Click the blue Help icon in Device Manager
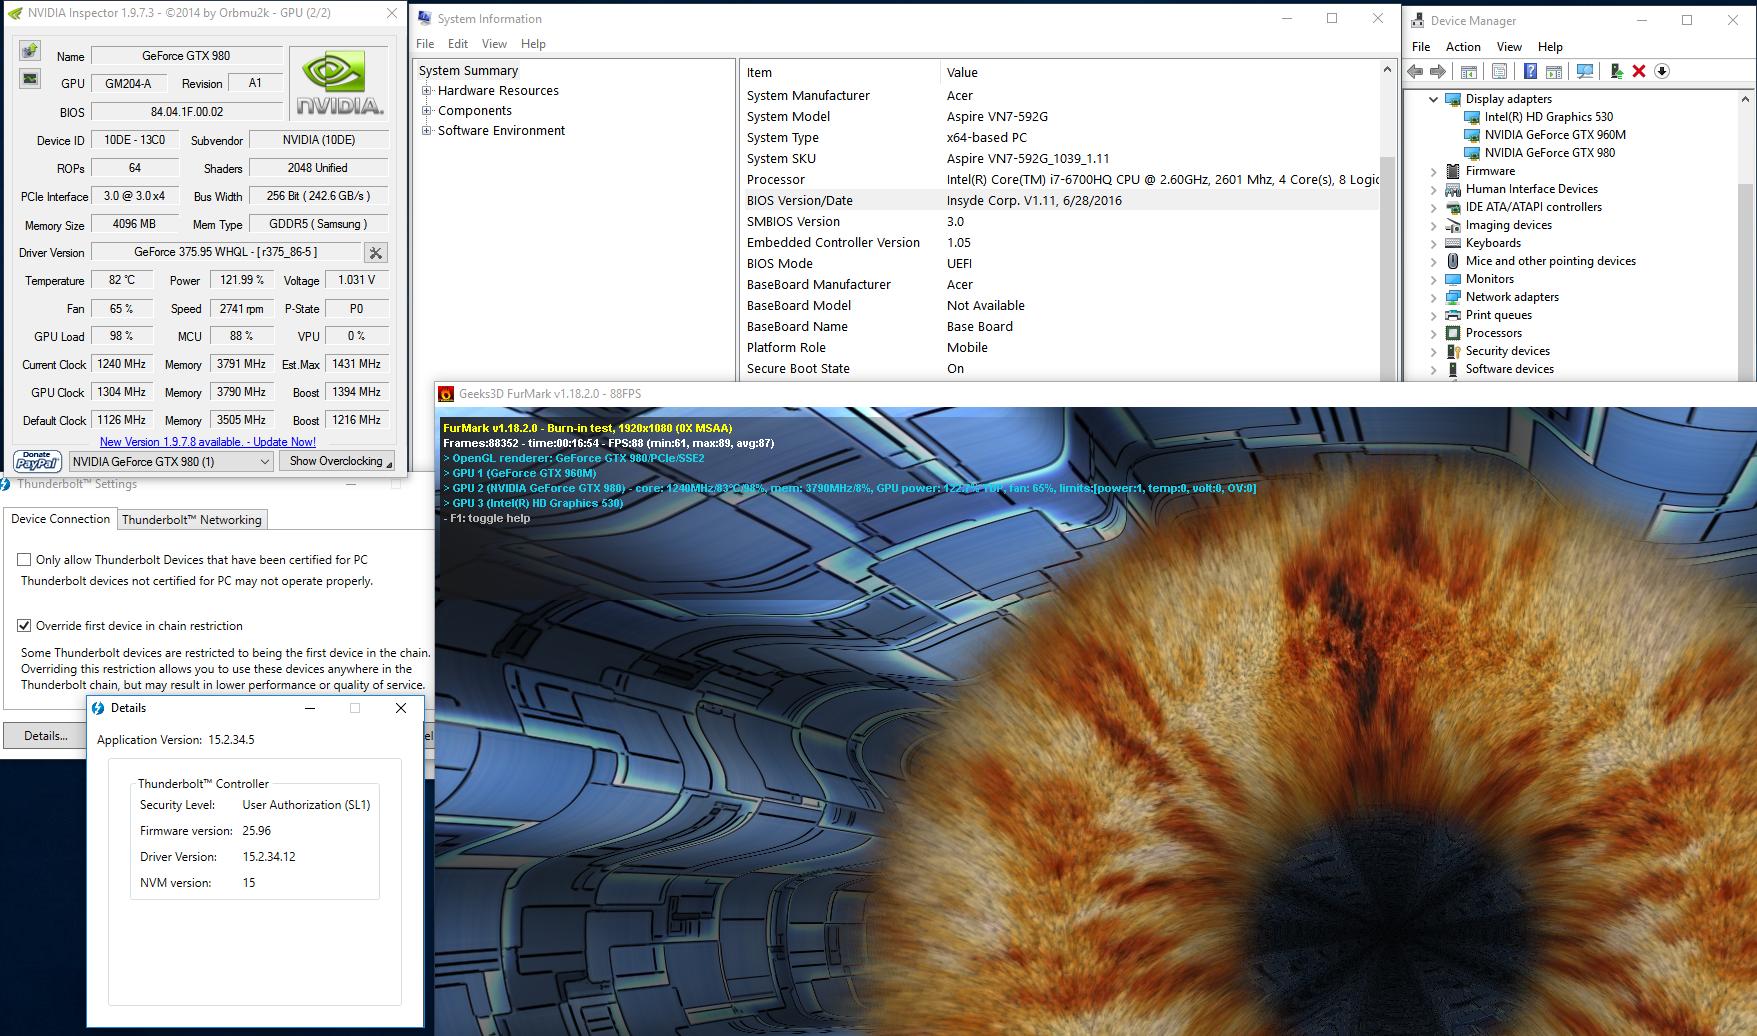 pos(1530,71)
